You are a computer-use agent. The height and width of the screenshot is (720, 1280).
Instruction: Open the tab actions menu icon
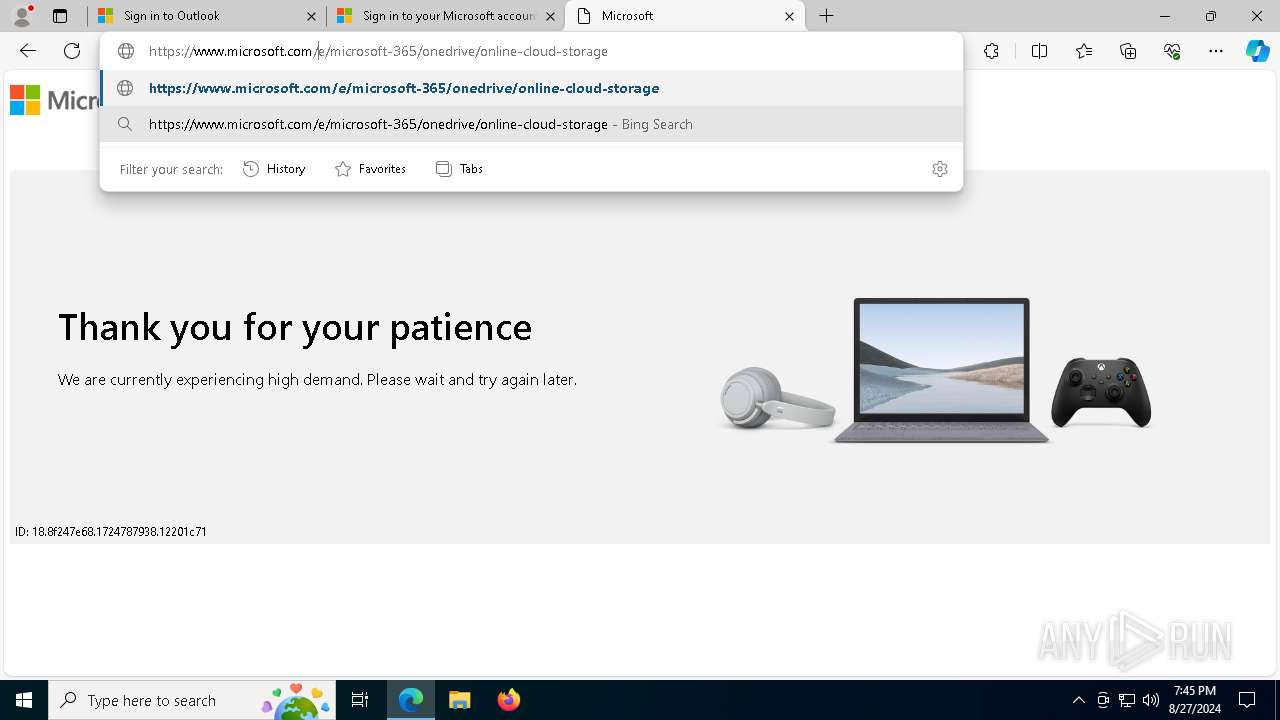coord(60,16)
